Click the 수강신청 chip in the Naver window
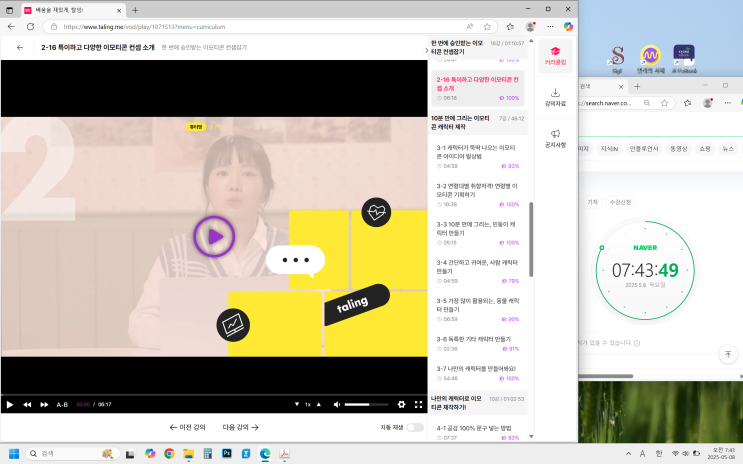Viewport: 743px width, 464px height. (620, 202)
